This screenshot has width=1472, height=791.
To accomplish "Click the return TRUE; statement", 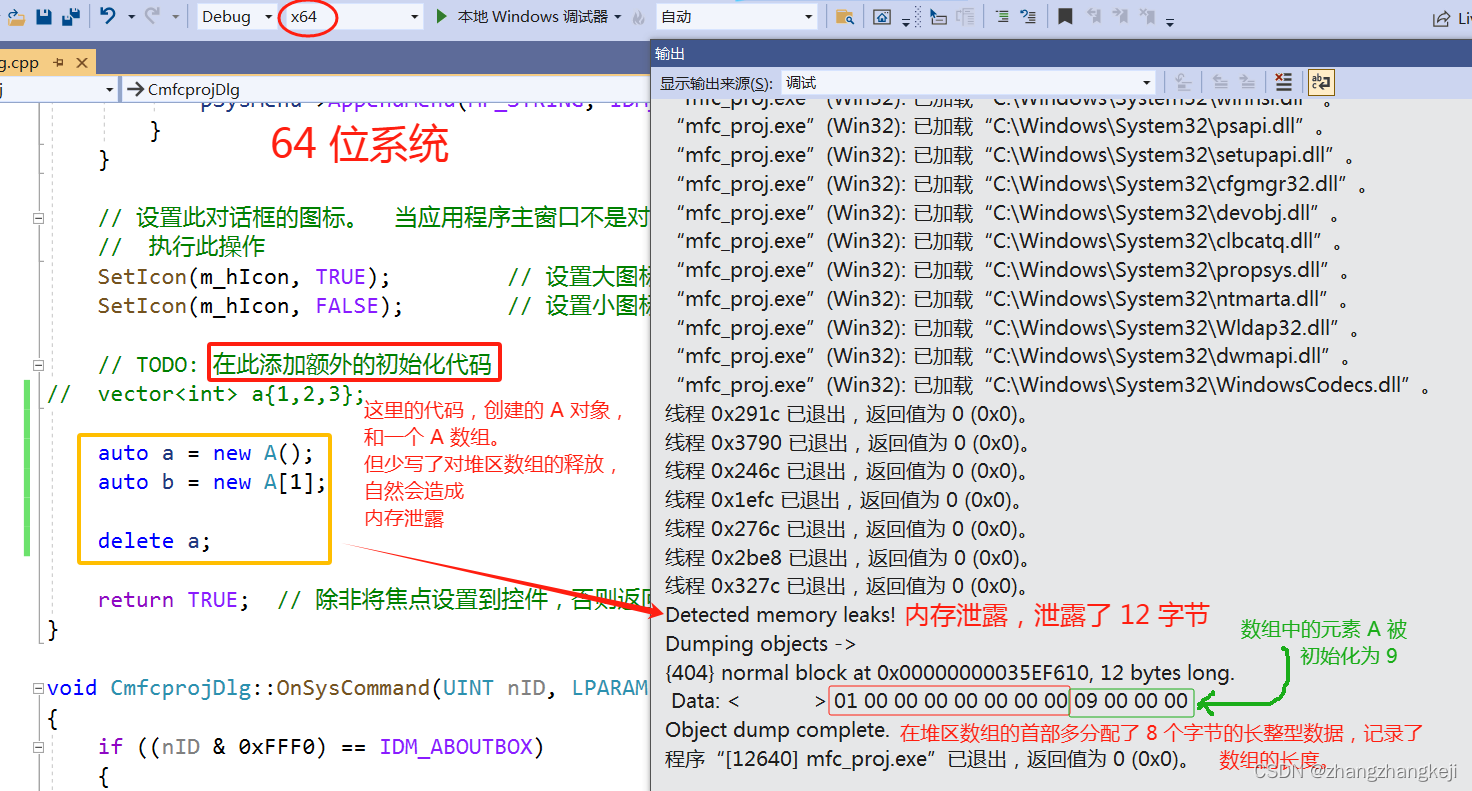I will pos(174,600).
